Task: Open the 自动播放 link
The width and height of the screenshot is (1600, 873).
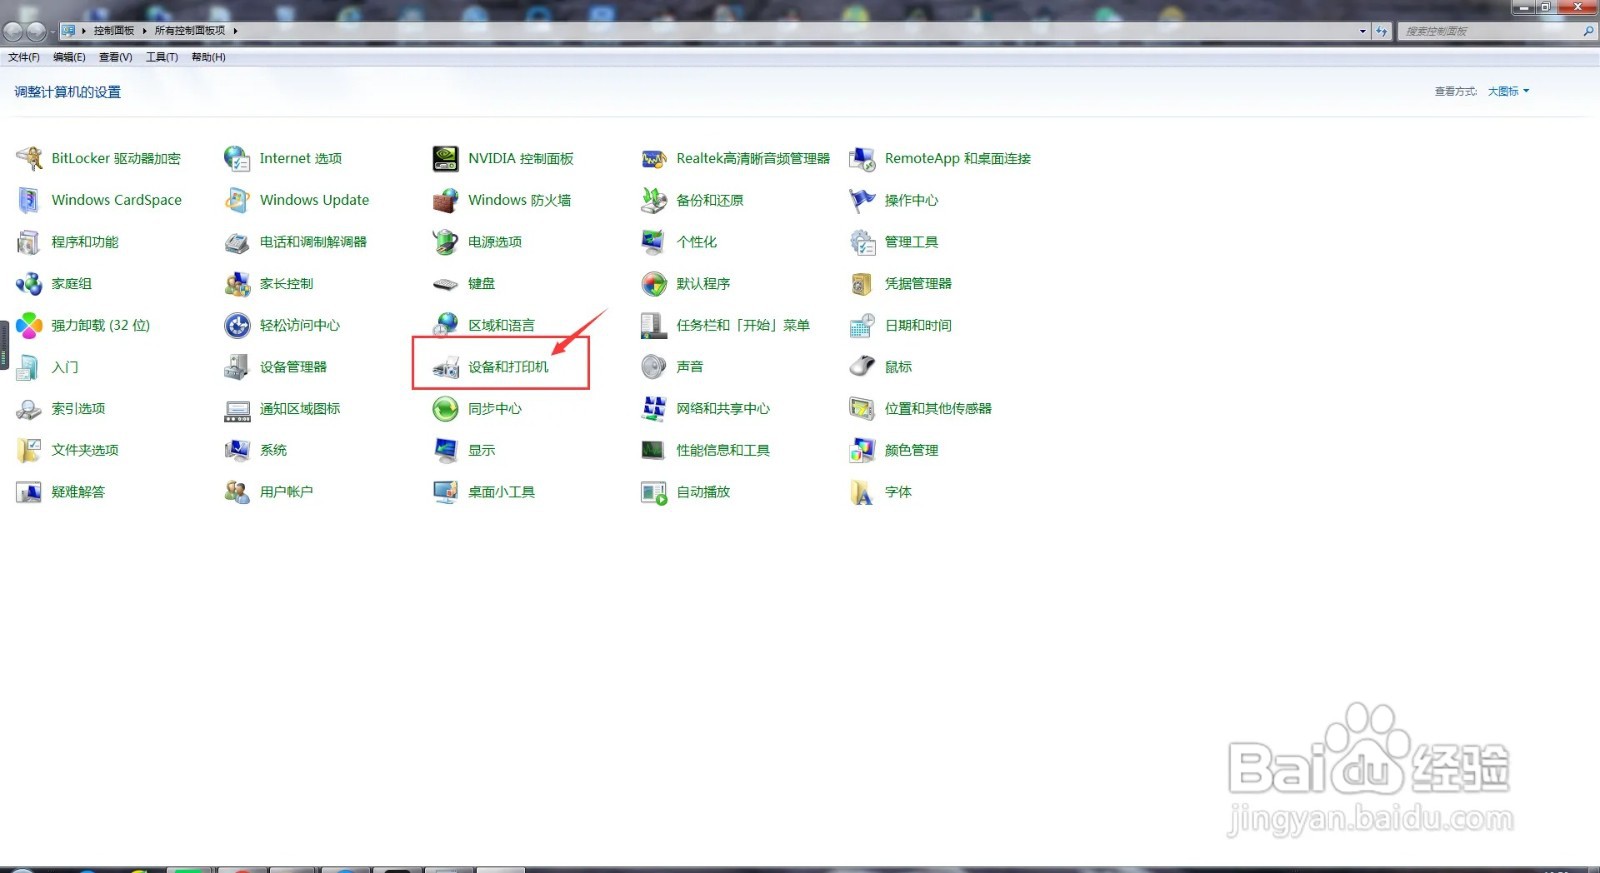Action: click(703, 492)
